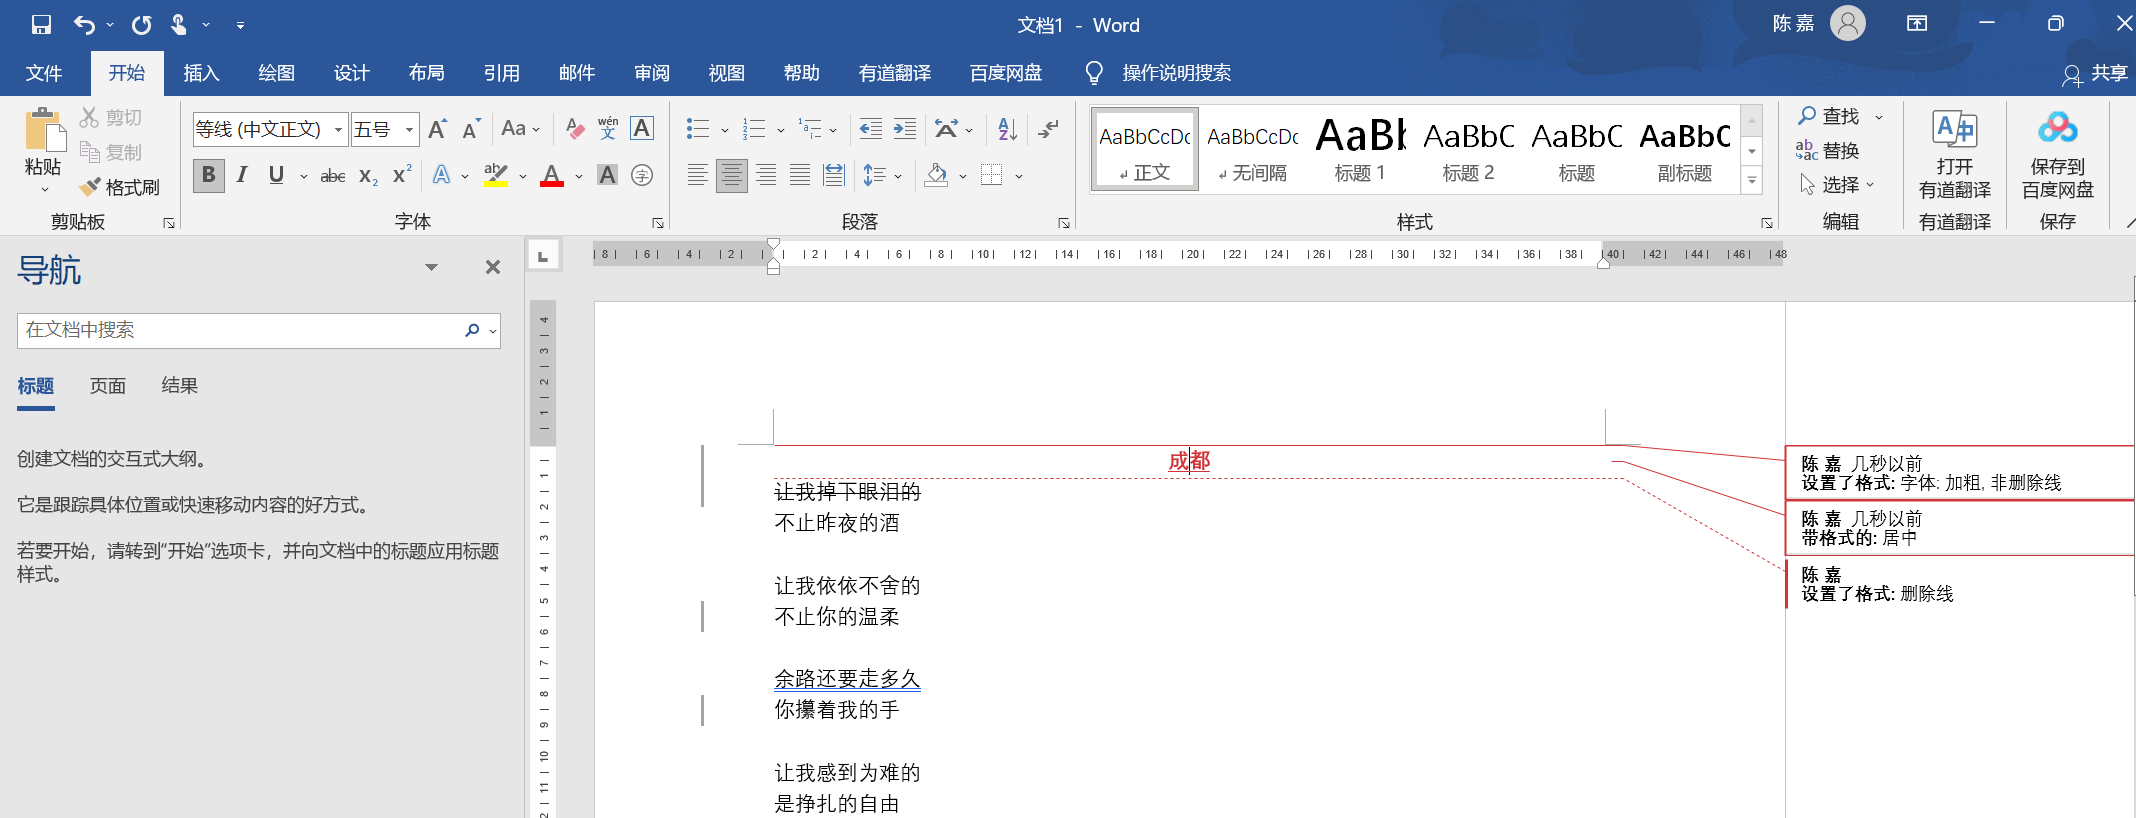The image size is (2136, 818).
Task: Close the navigation pane
Action: pyautogui.click(x=493, y=267)
